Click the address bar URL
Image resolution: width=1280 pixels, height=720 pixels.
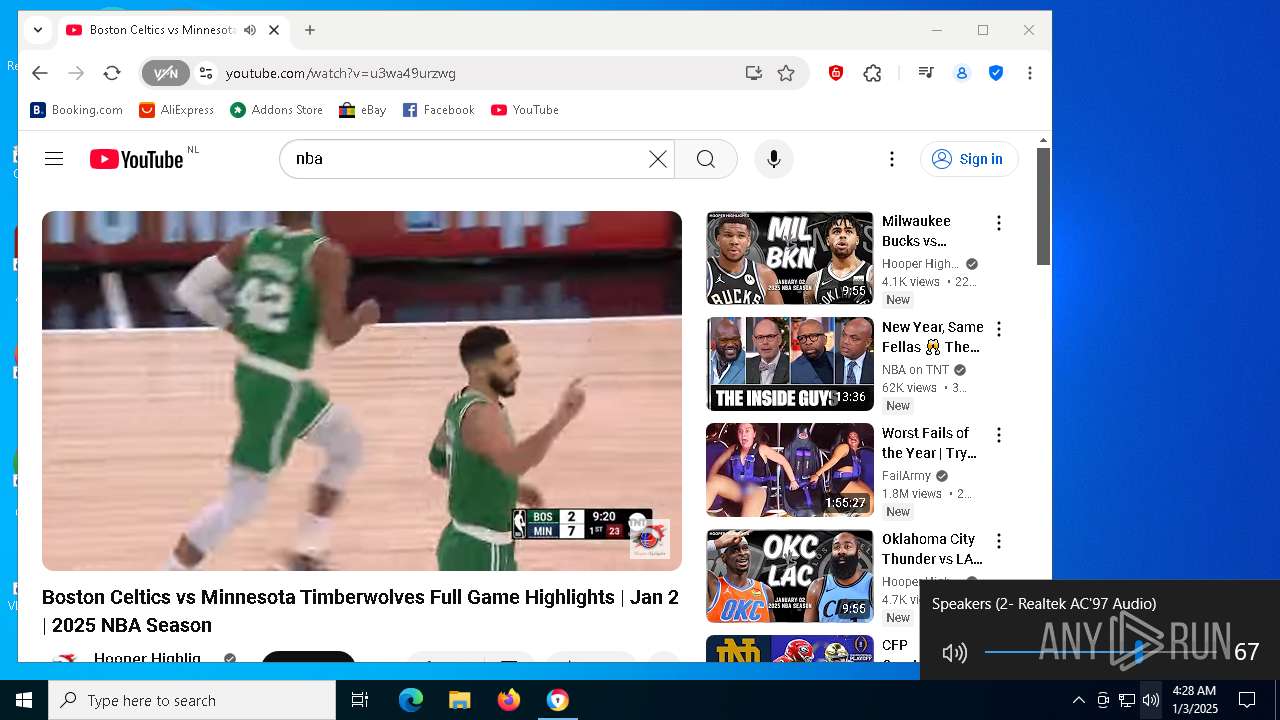pos(341,73)
